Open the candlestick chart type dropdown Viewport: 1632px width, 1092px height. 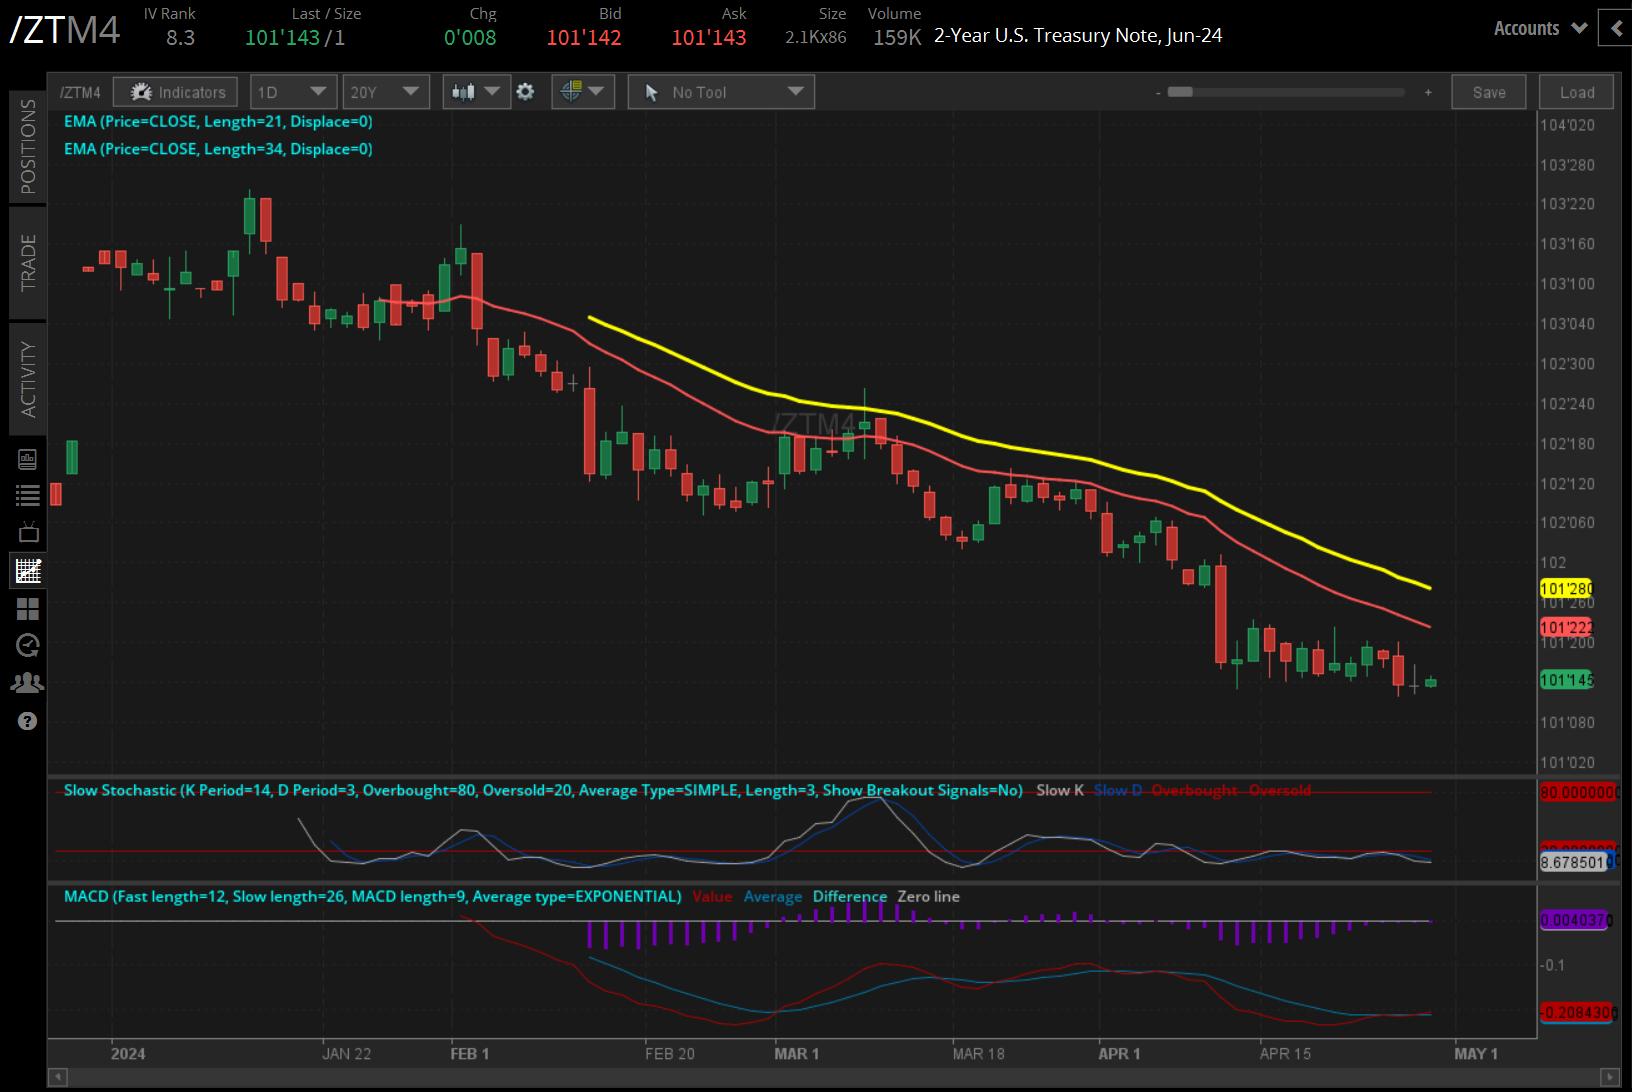point(476,92)
